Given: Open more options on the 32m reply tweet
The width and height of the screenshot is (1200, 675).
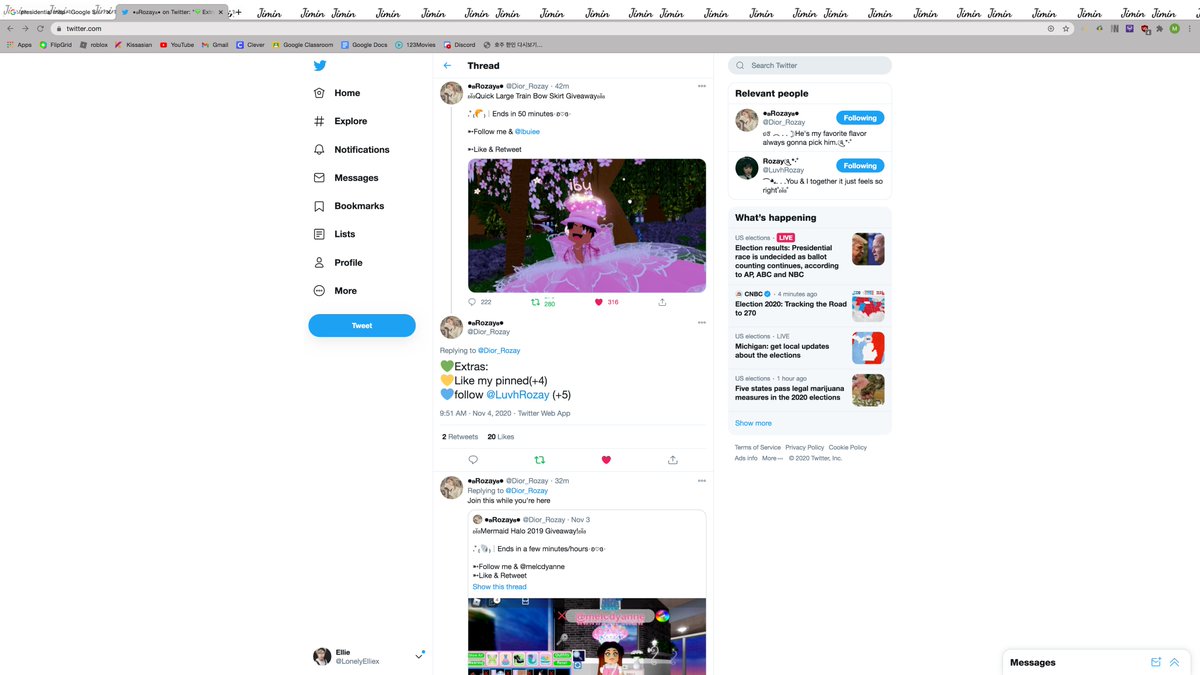Looking at the screenshot, I should click(702, 481).
